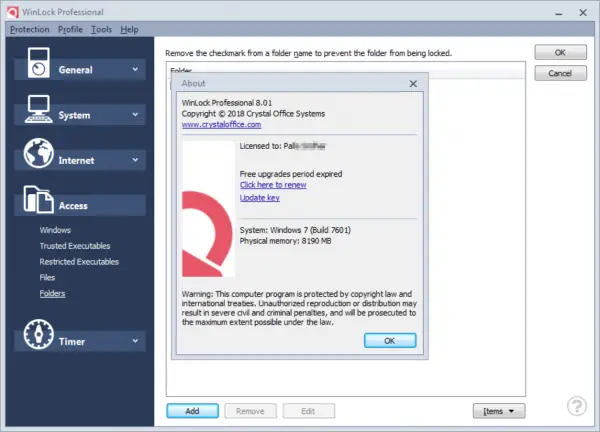600x432 pixels.
Task: Open the Help menu
Action: (x=129, y=29)
